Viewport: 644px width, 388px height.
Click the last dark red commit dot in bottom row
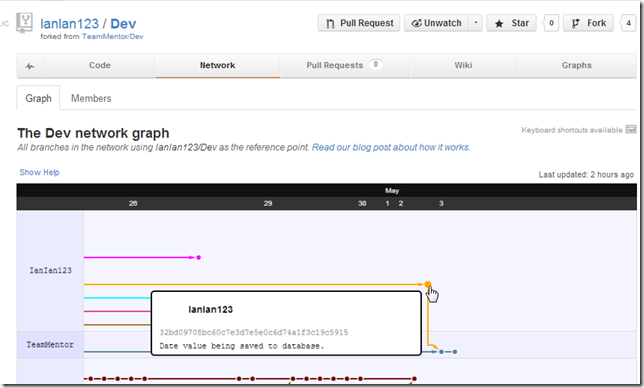[x=414, y=379]
